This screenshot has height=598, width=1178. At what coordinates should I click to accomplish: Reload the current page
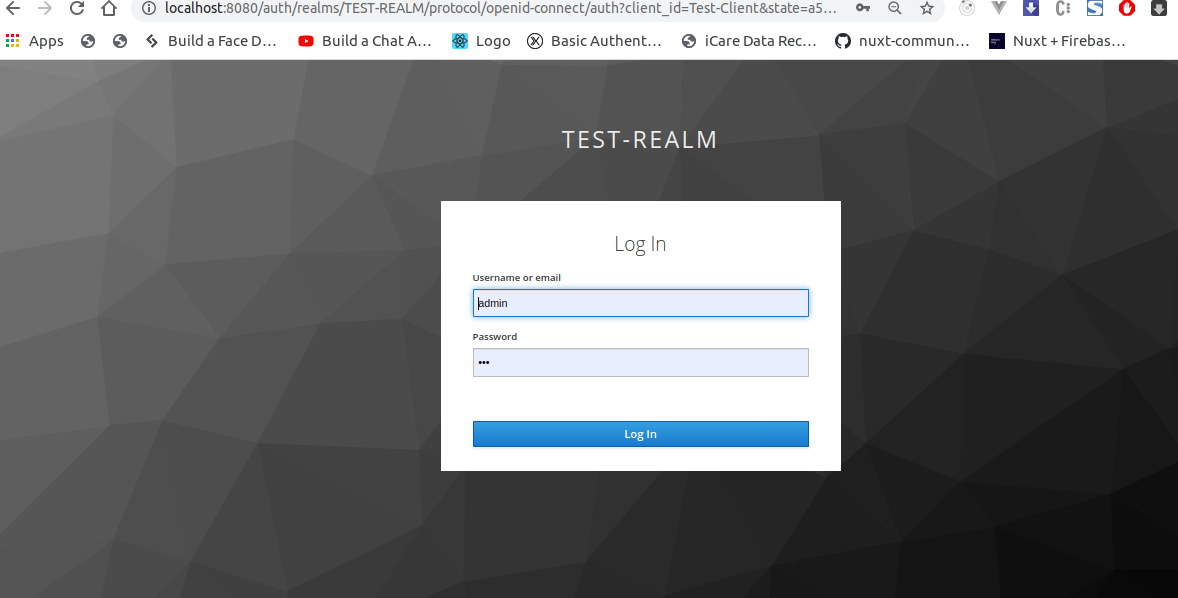coord(76,9)
